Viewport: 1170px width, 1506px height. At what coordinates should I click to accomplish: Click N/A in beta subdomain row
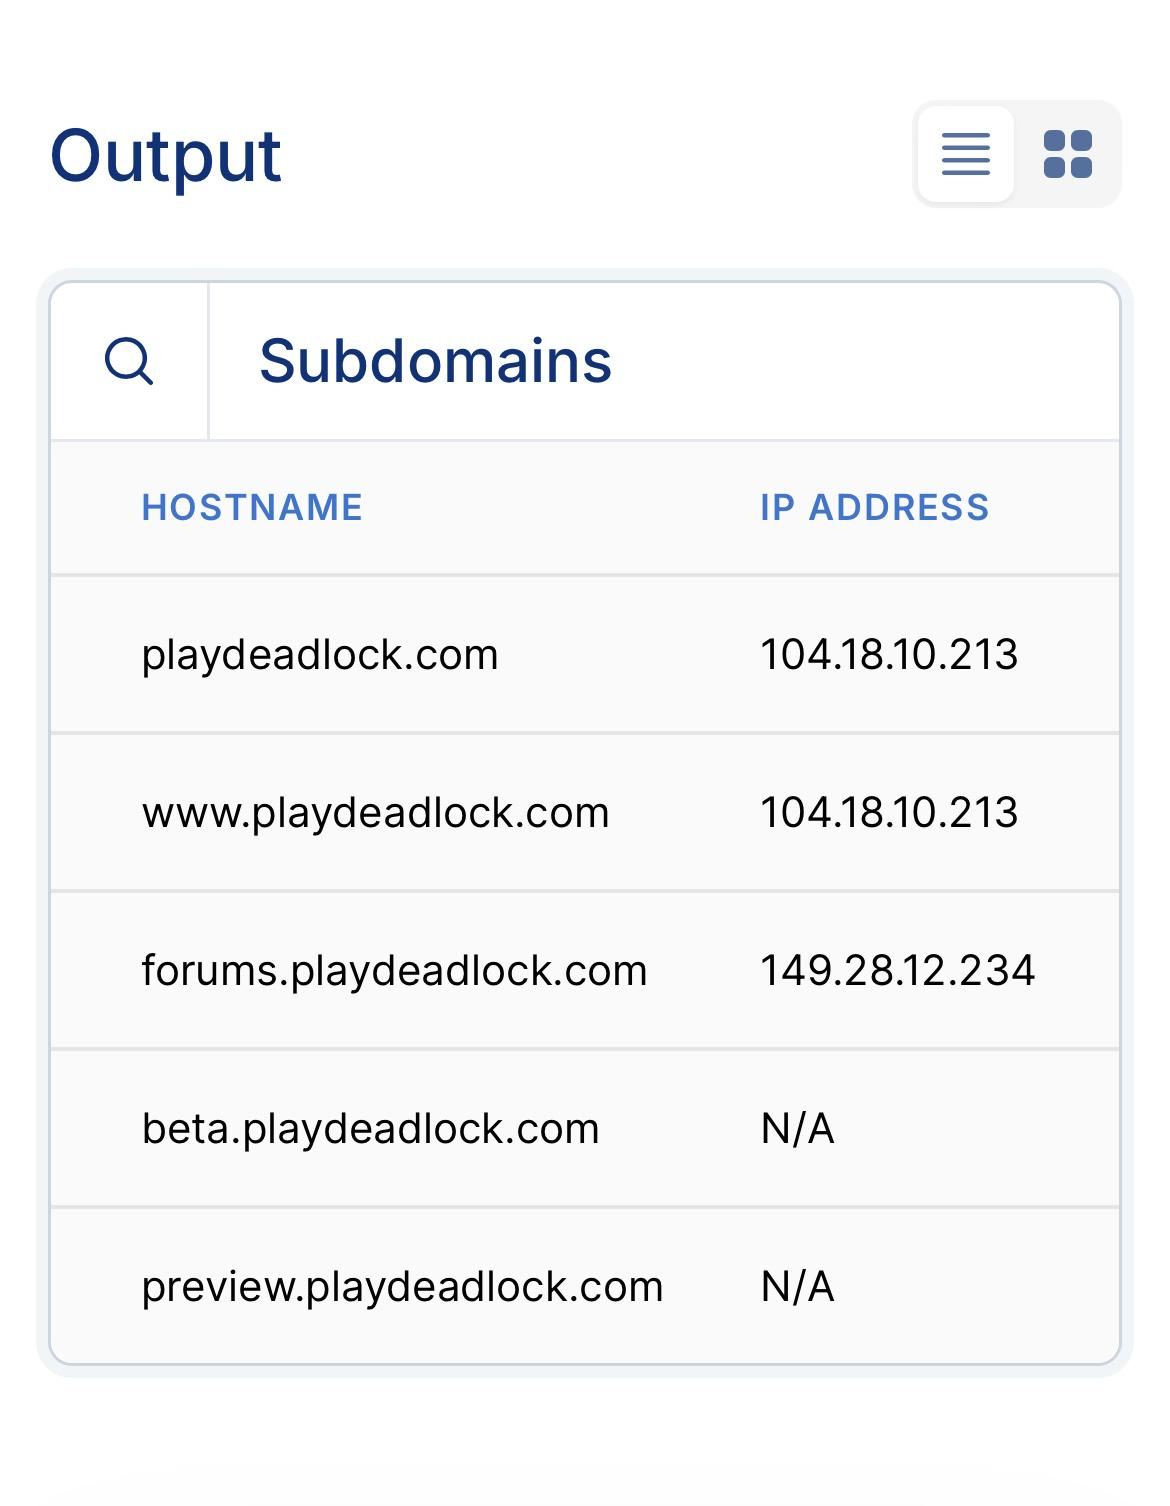tap(797, 1128)
